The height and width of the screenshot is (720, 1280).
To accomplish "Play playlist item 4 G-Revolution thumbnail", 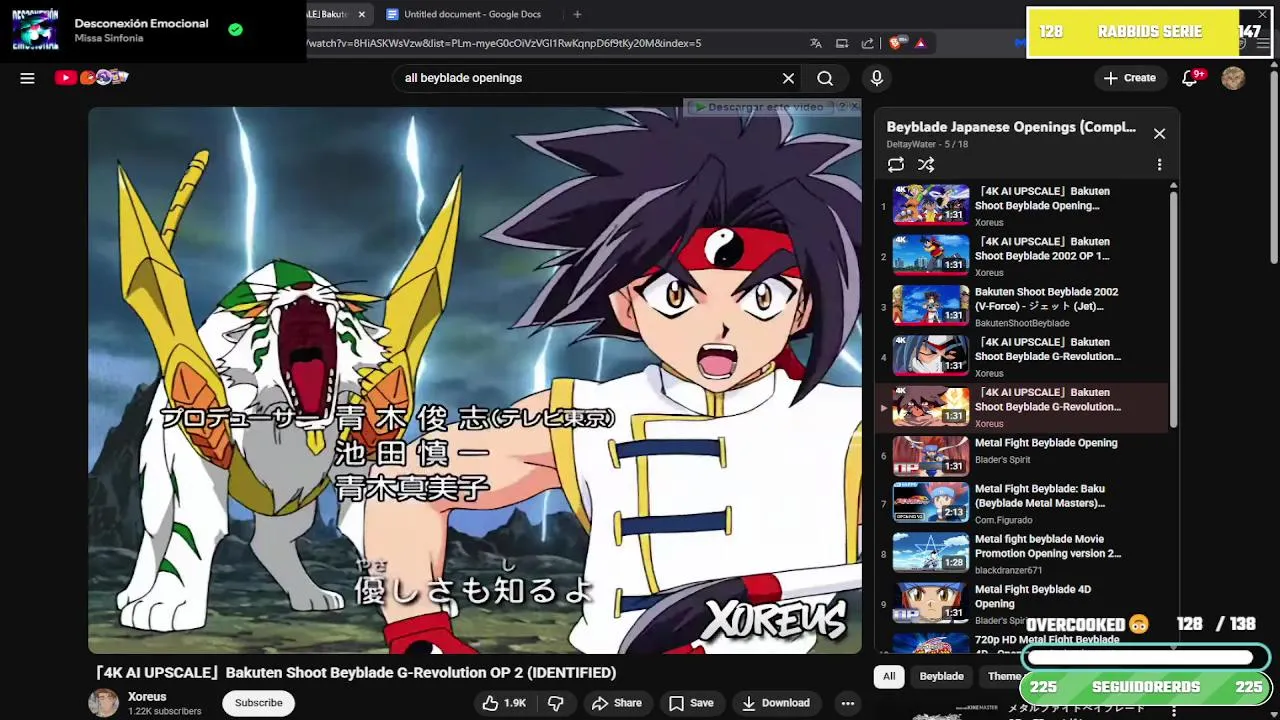I will pyautogui.click(x=931, y=355).
